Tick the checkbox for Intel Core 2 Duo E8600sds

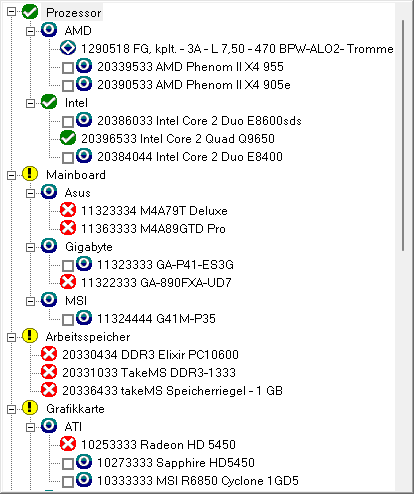[68, 122]
